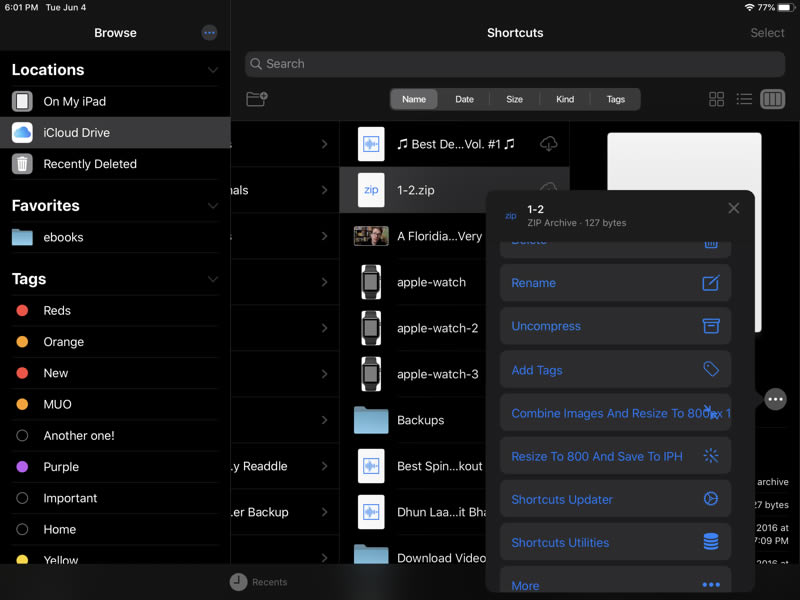Sort files by Date
This screenshot has width=800, height=600.
465,99
